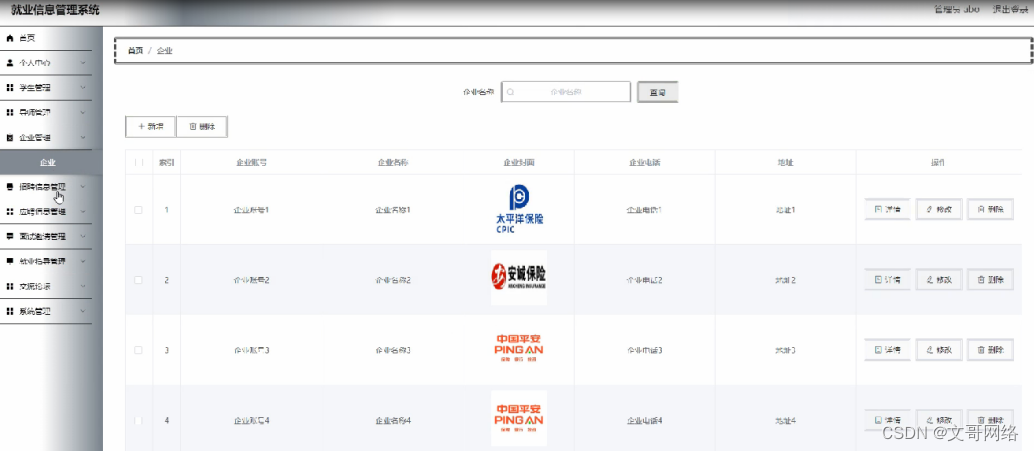The image size is (1034, 451).
Task: Click the 企业电话 column header
Action: click(x=644, y=162)
